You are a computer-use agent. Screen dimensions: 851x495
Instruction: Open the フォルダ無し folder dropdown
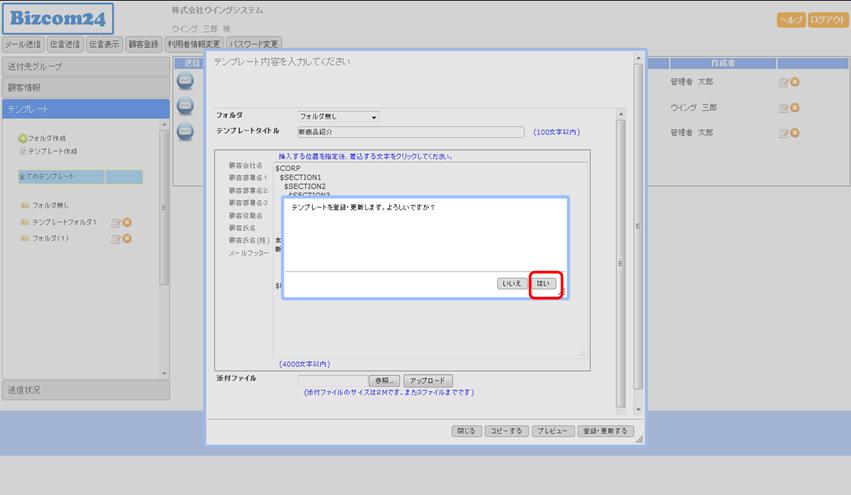click(x=339, y=117)
